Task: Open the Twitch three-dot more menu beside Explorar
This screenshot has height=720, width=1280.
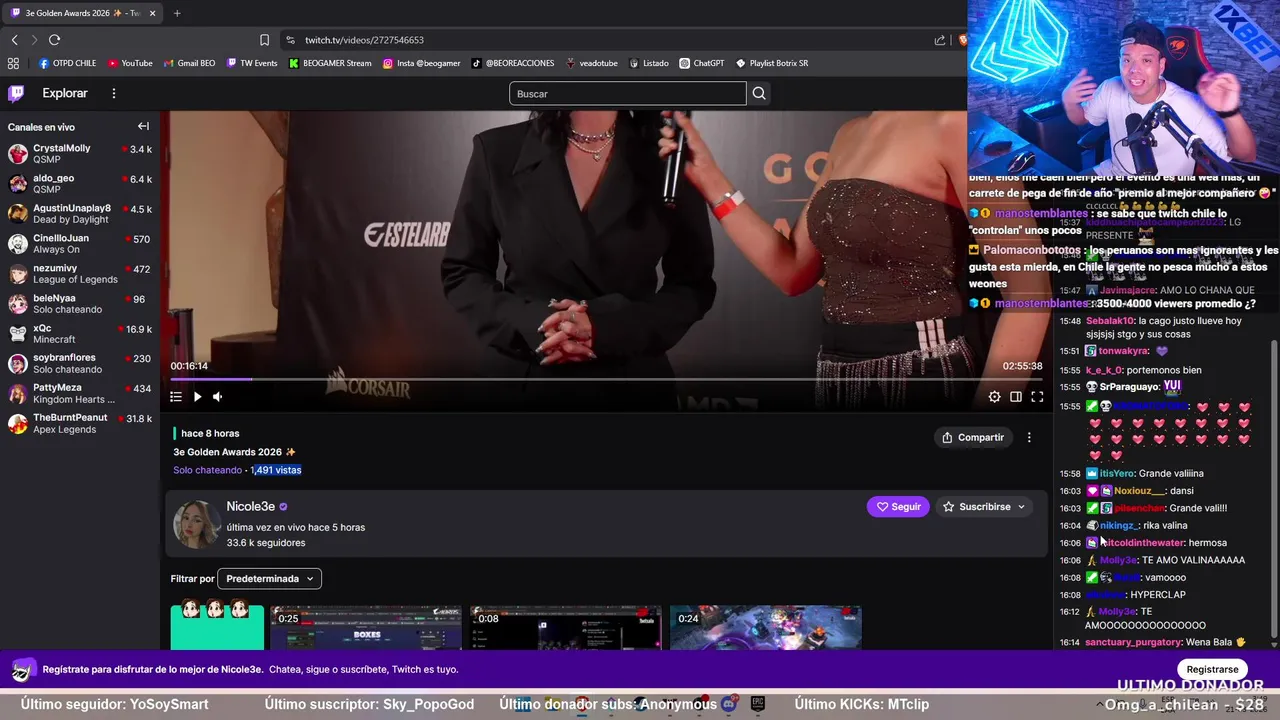Action: click(x=113, y=93)
